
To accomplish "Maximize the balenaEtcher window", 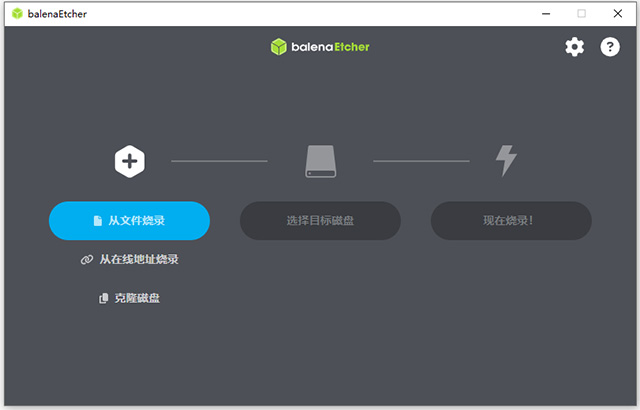I will pos(581,14).
